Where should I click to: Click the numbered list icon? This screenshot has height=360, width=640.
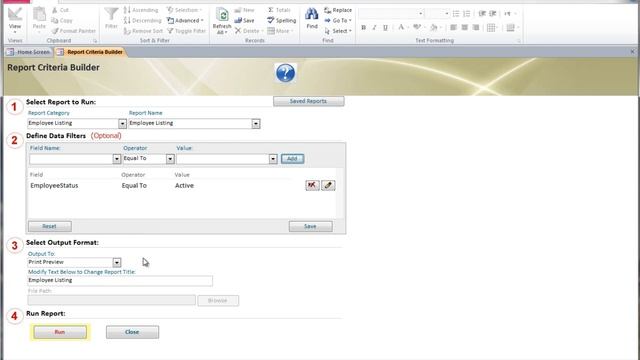(467, 14)
